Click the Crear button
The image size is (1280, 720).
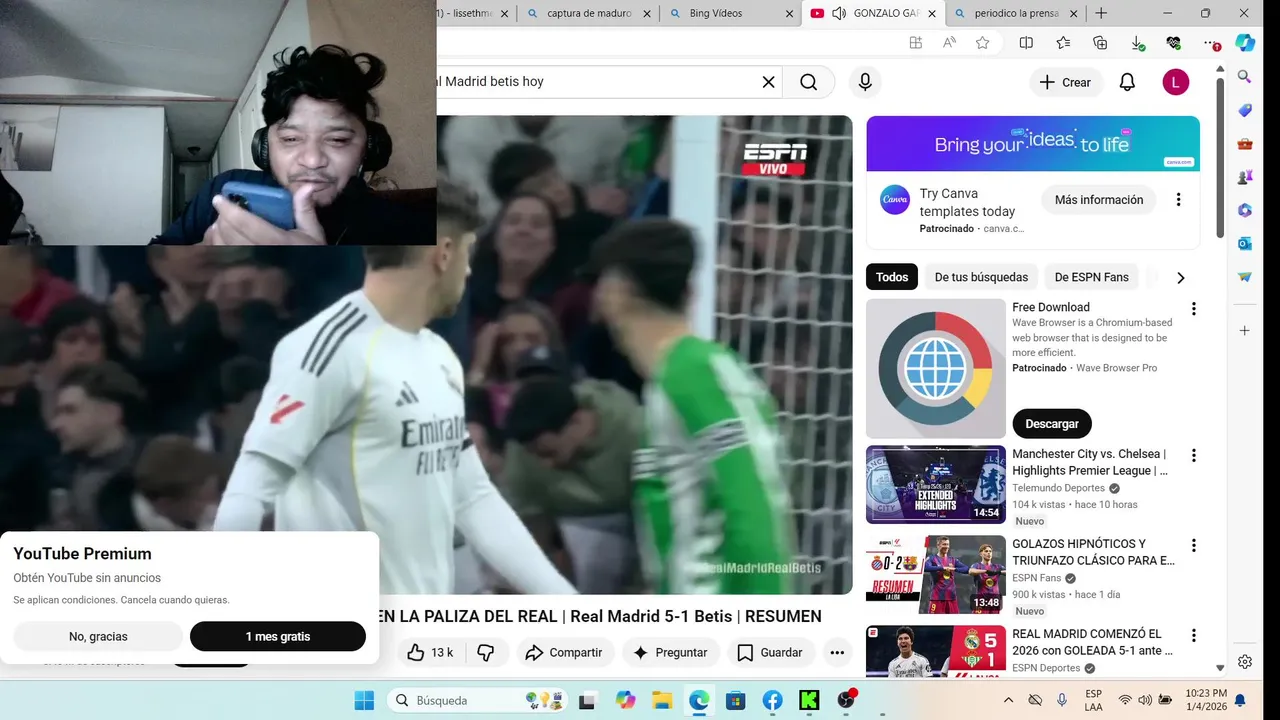pos(1066,82)
